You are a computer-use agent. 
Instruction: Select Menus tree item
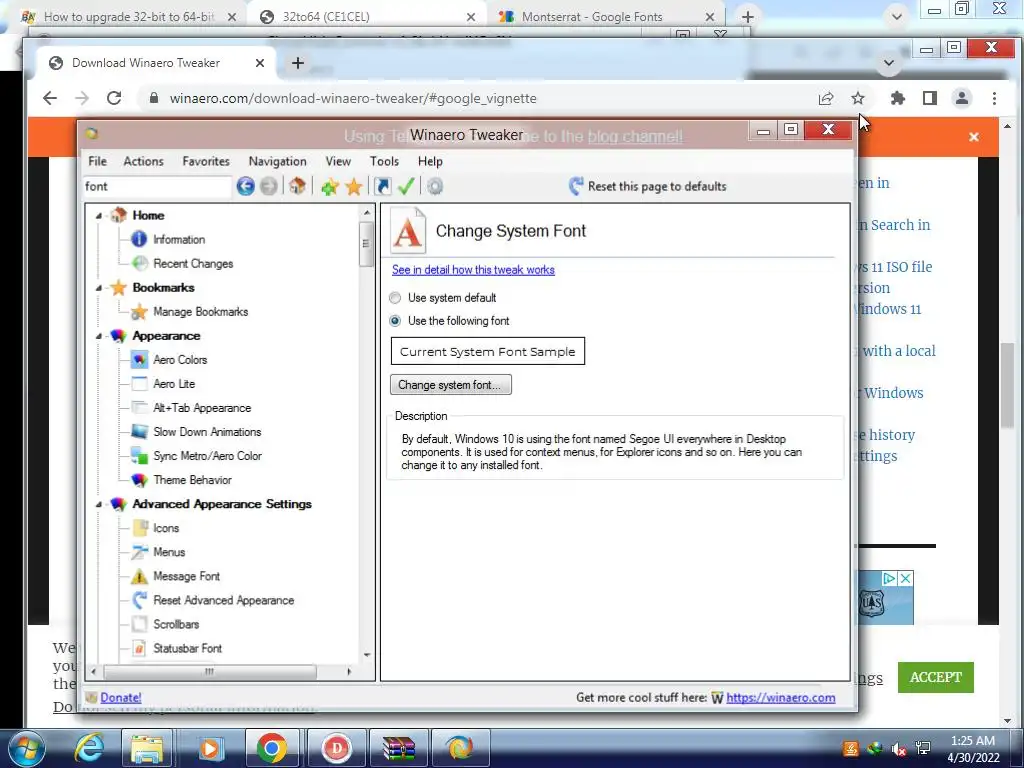click(x=168, y=552)
